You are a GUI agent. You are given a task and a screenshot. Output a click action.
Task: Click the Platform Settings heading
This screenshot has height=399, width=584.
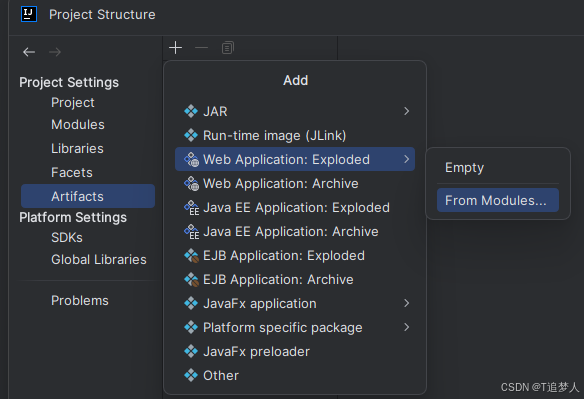point(73,217)
